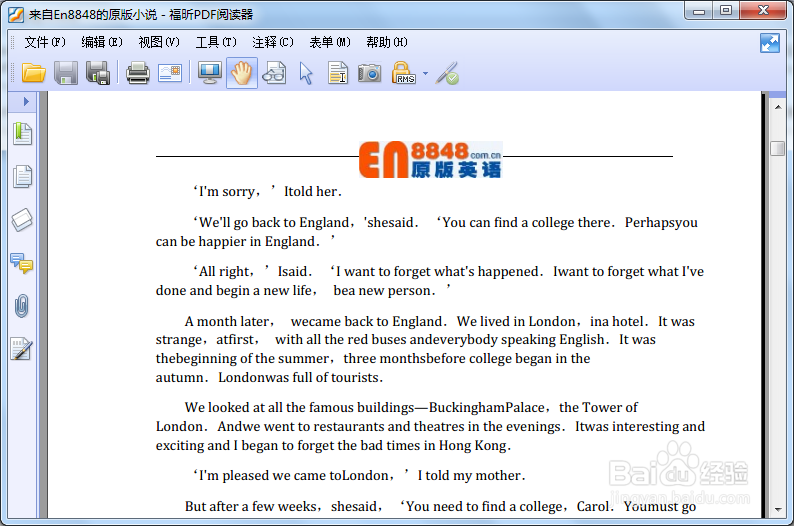
Task: Click the sign document pen icon
Action: tap(447, 73)
